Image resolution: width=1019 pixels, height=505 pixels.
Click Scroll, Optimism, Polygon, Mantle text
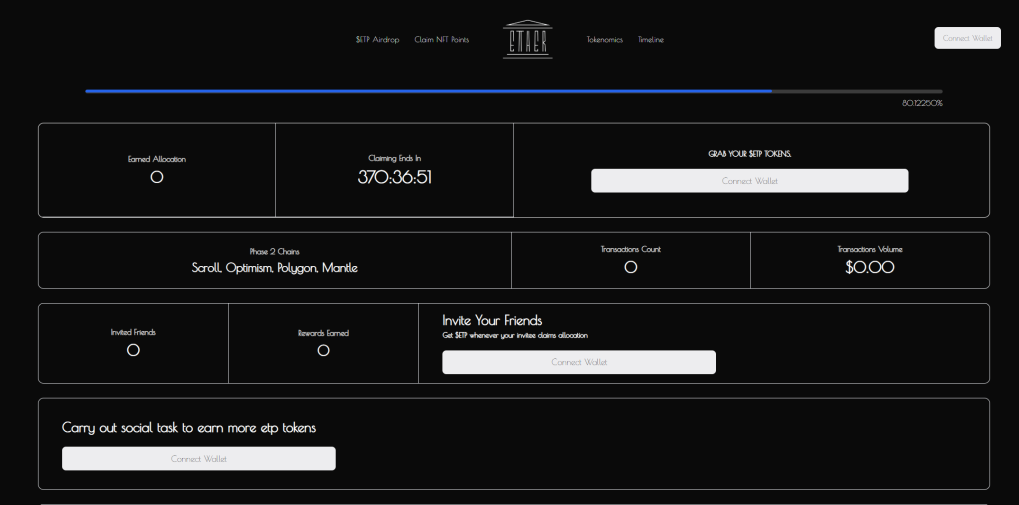[275, 268]
